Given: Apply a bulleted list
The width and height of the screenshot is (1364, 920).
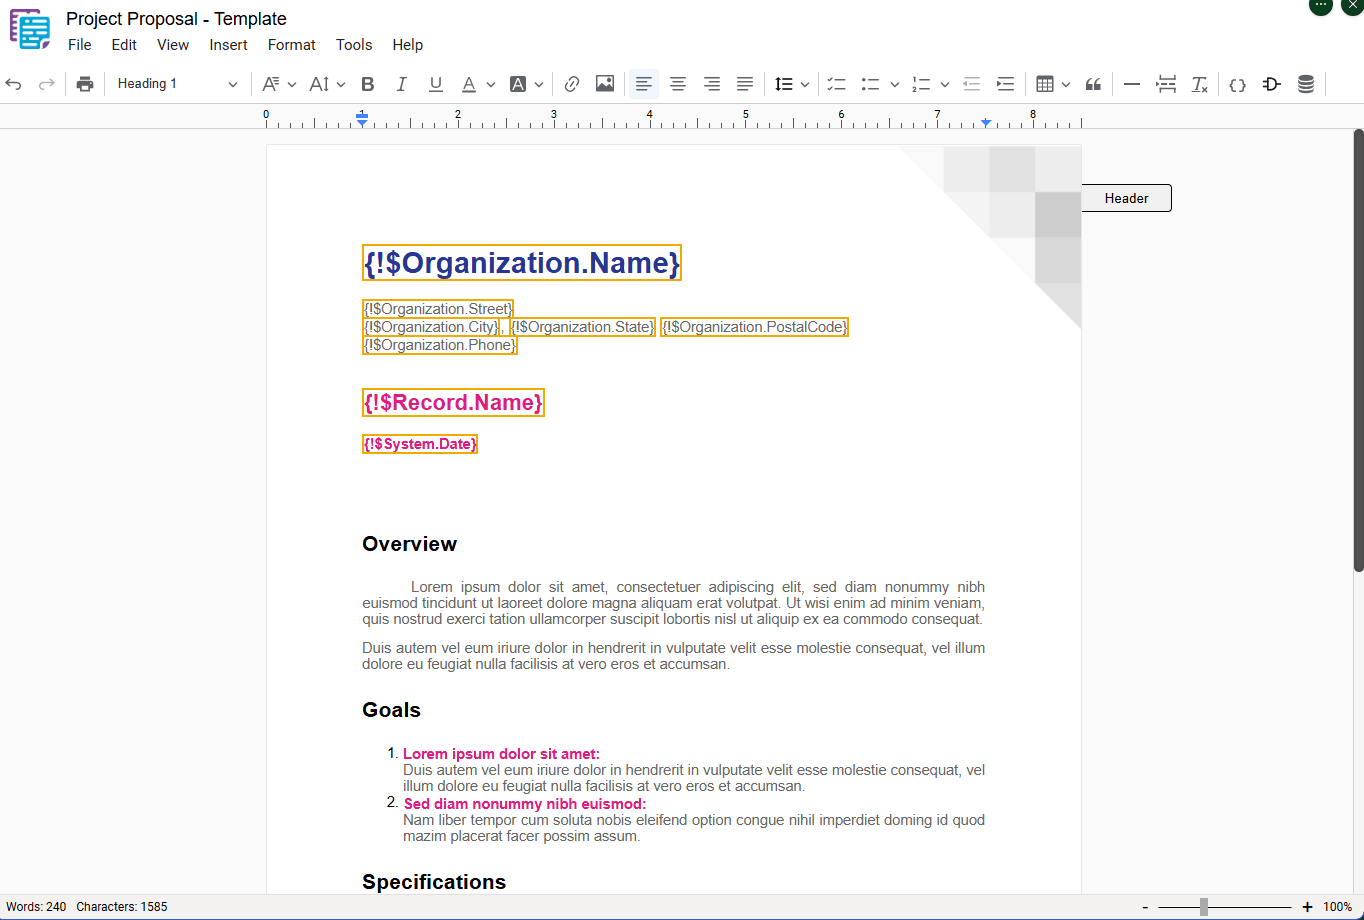Looking at the screenshot, I should (871, 84).
